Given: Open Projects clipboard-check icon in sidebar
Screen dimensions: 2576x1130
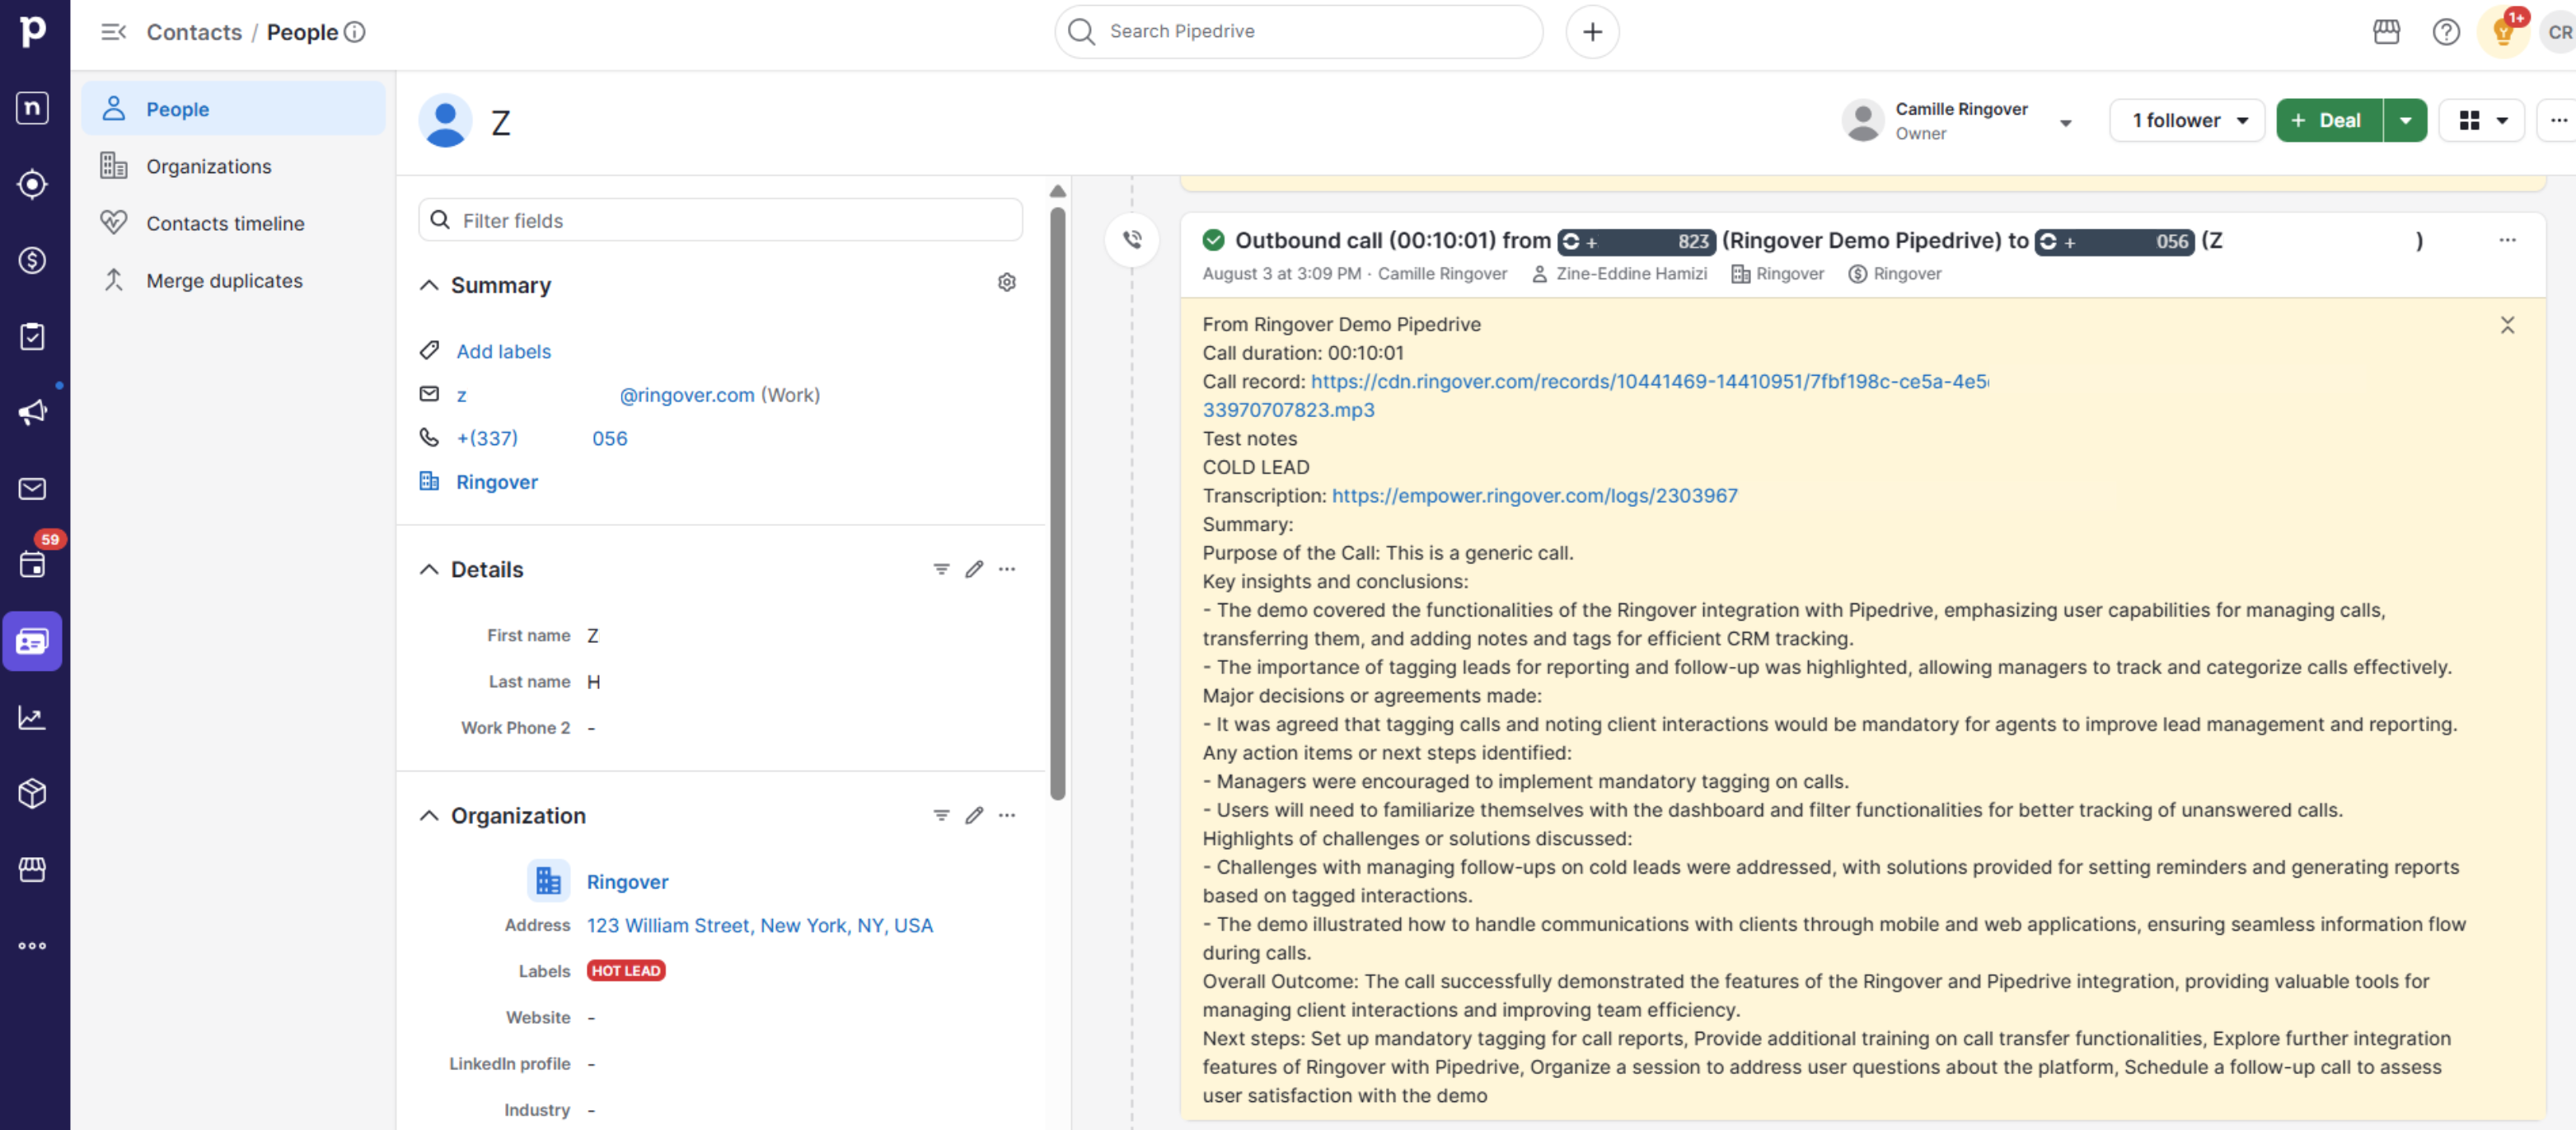Looking at the screenshot, I should (33, 336).
